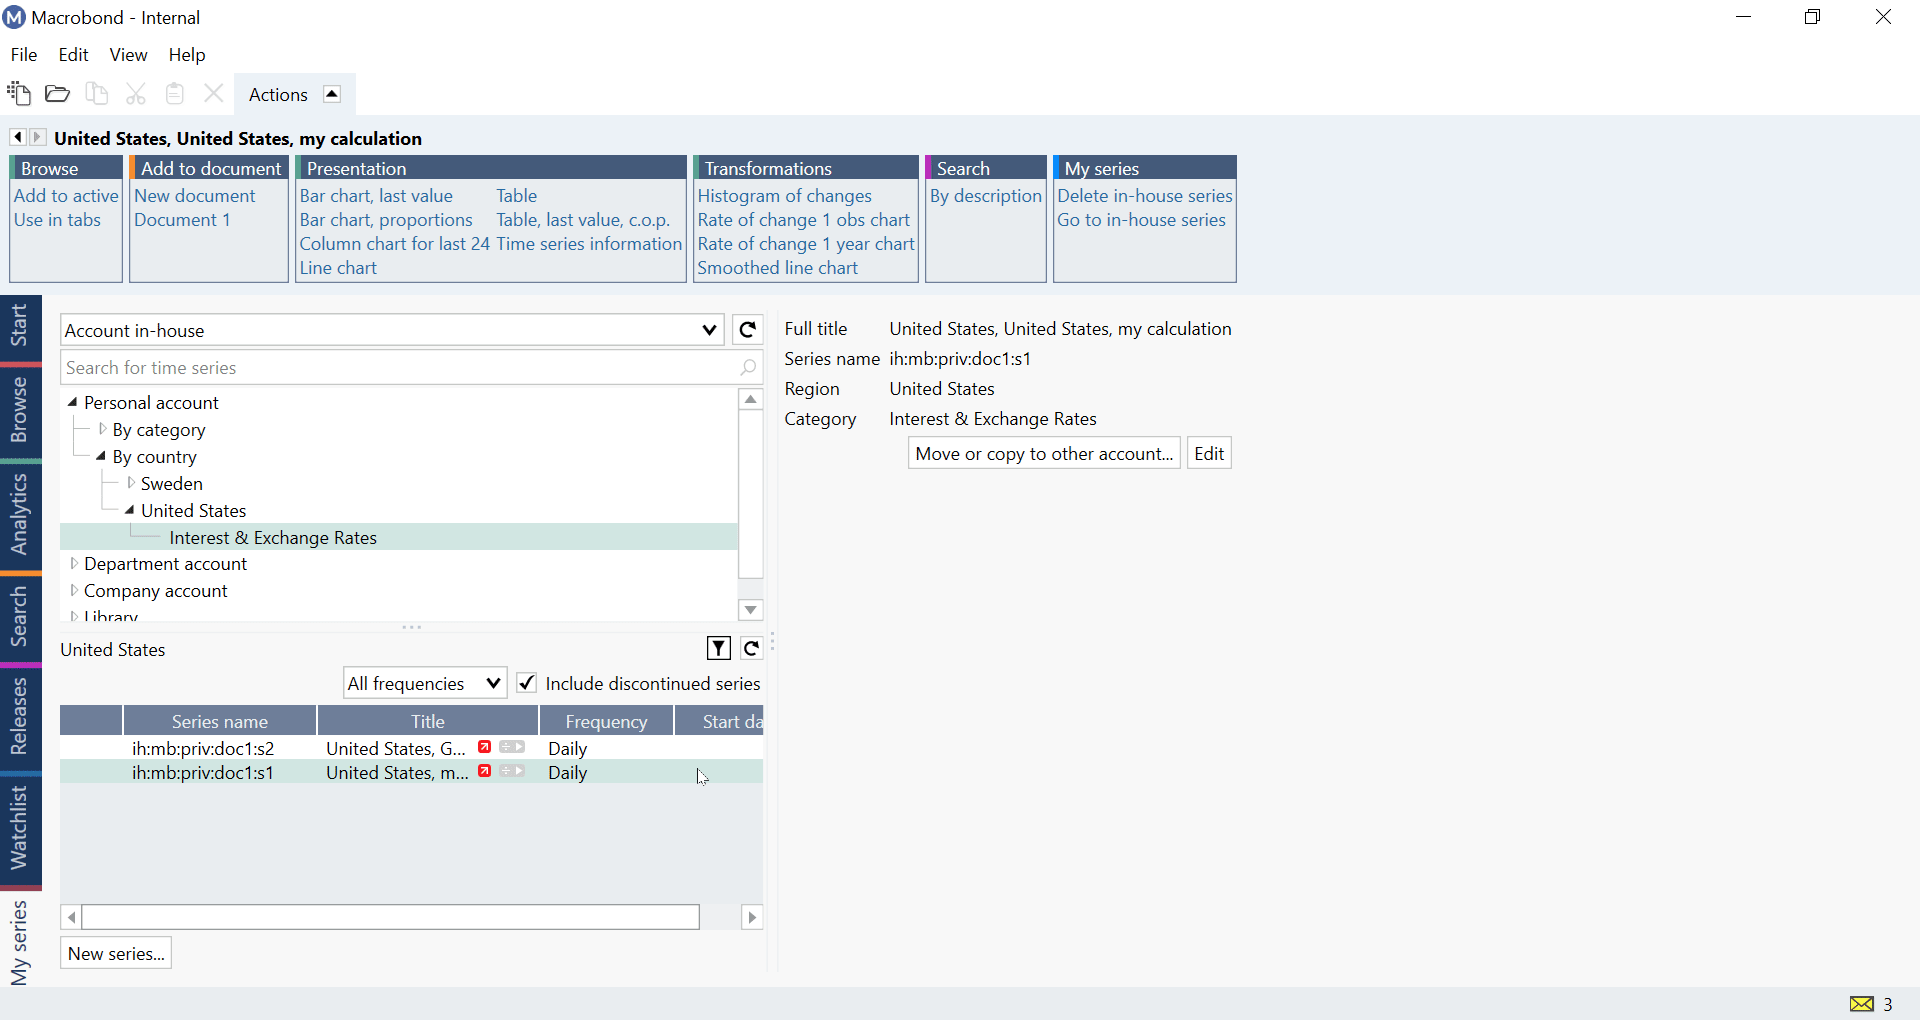Click the Macrobond application logo icon
The image size is (1920, 1020).
click(x=14, y=18)
